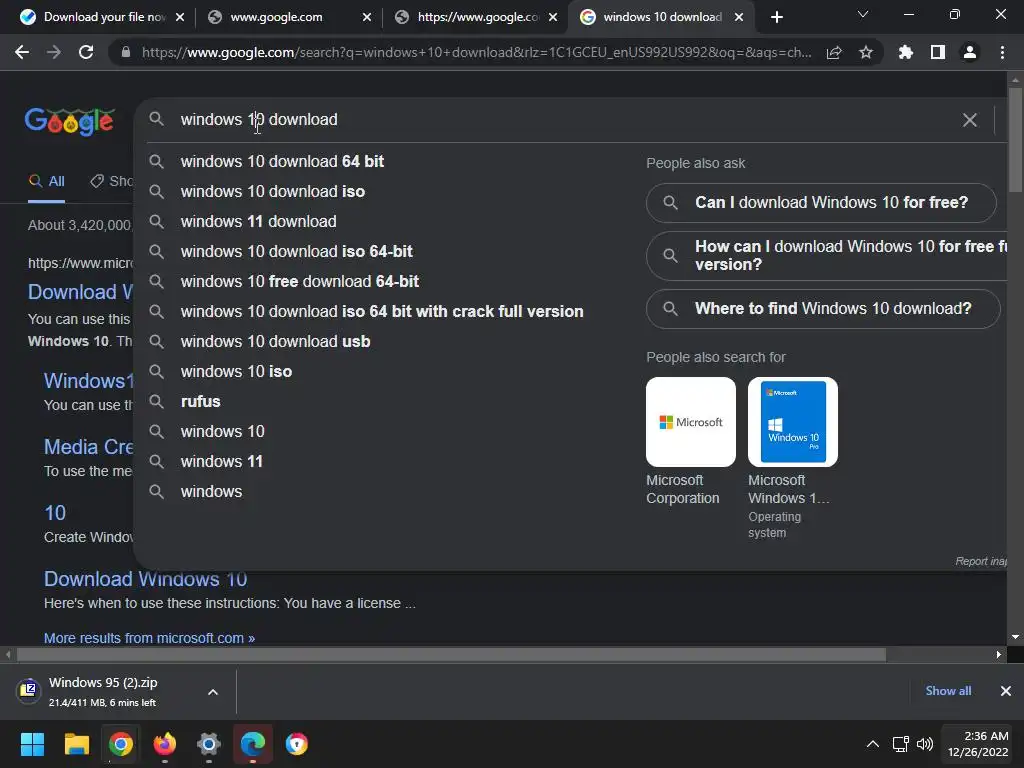Click scrollbar right arrow
This screenshot has width=1024, height=768.
click(999, 654)
